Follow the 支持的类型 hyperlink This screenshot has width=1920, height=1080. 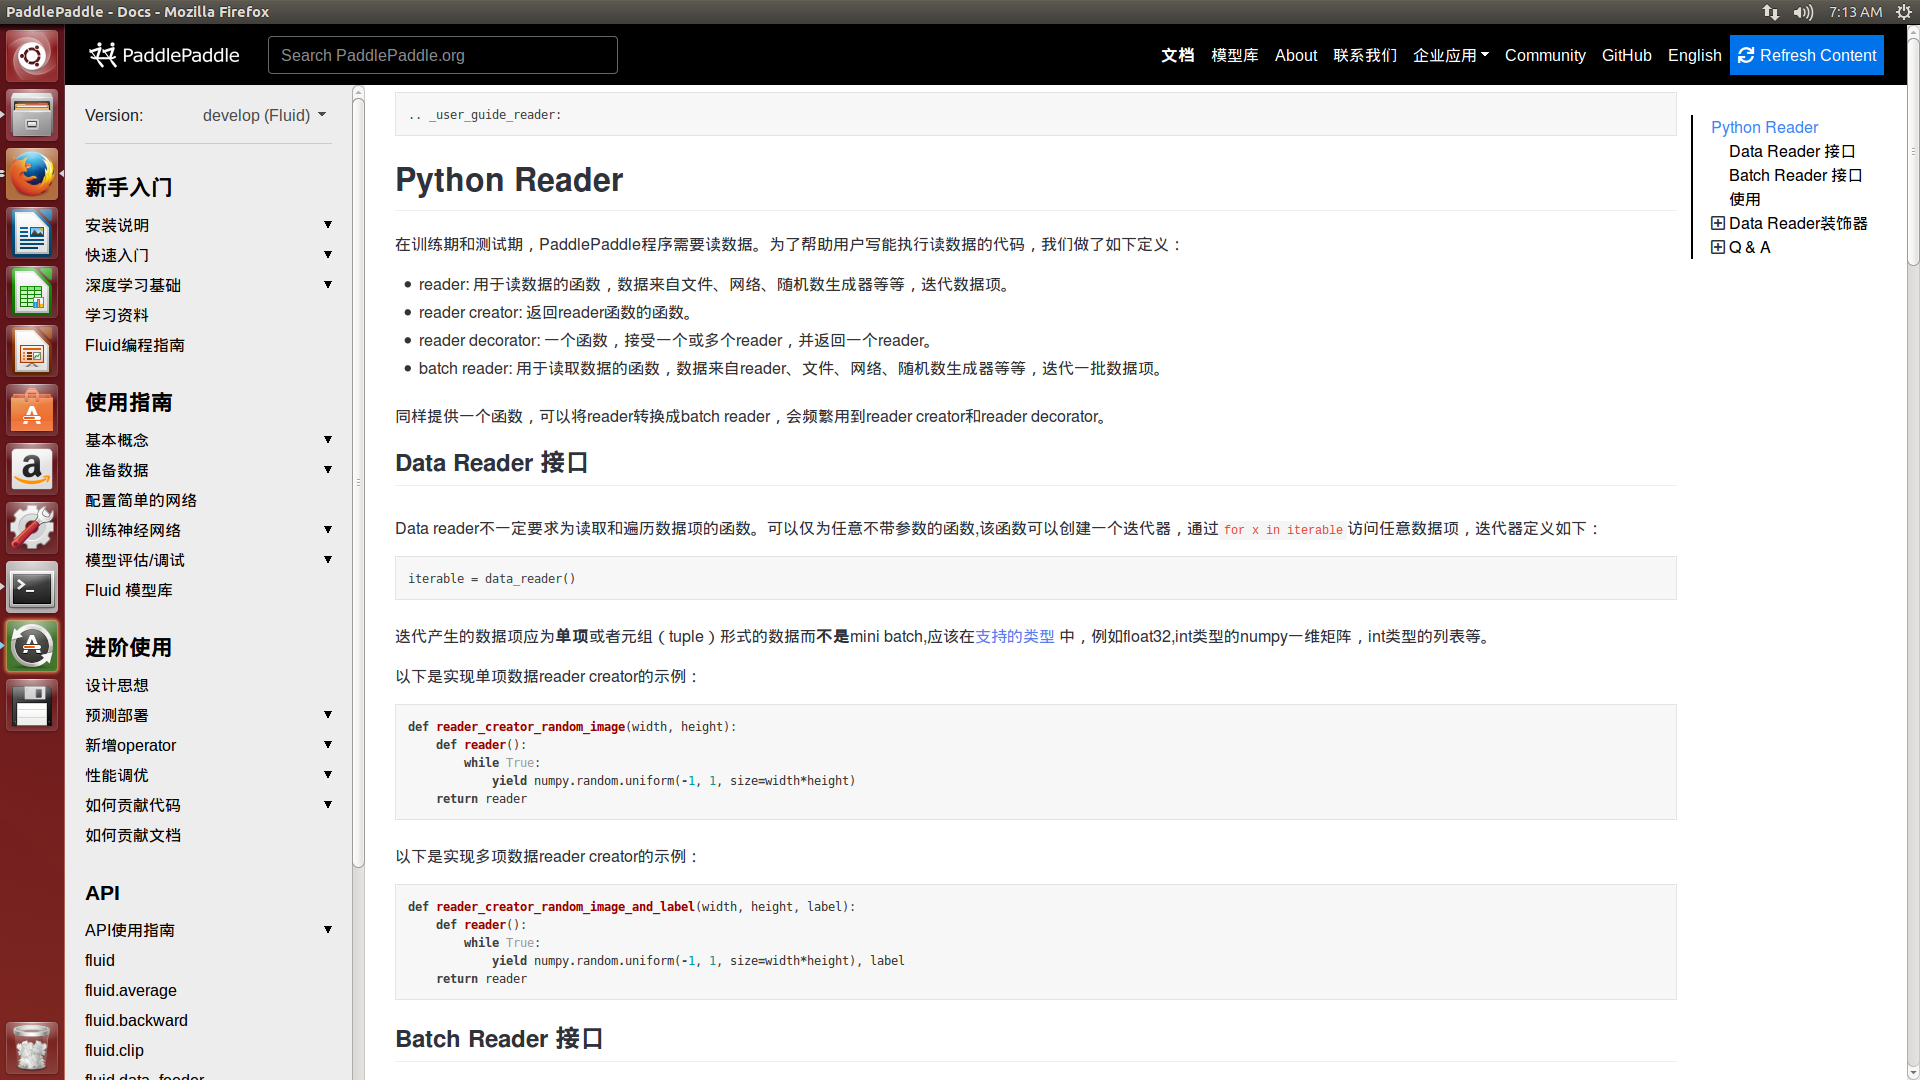click(x=1014, y=636)
